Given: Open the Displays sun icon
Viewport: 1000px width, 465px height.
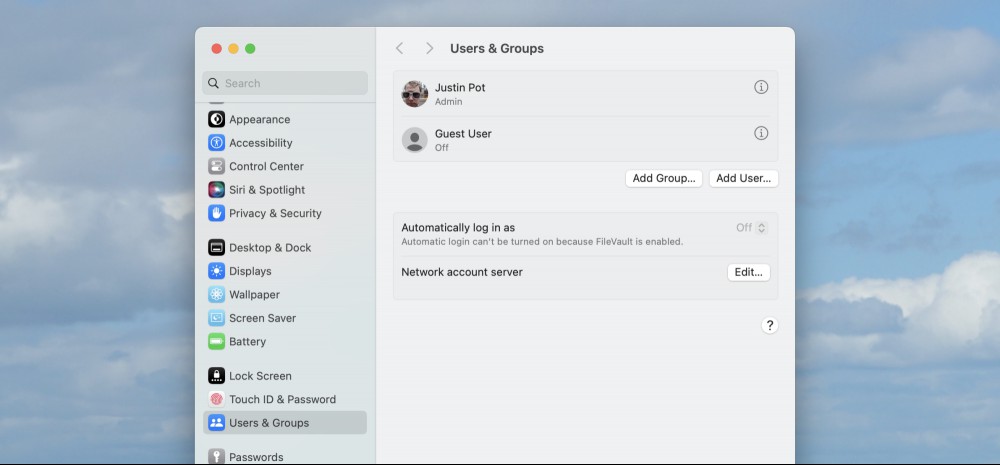Looking at the screenshot, I should pyautogui.click(x=216, y=271).
